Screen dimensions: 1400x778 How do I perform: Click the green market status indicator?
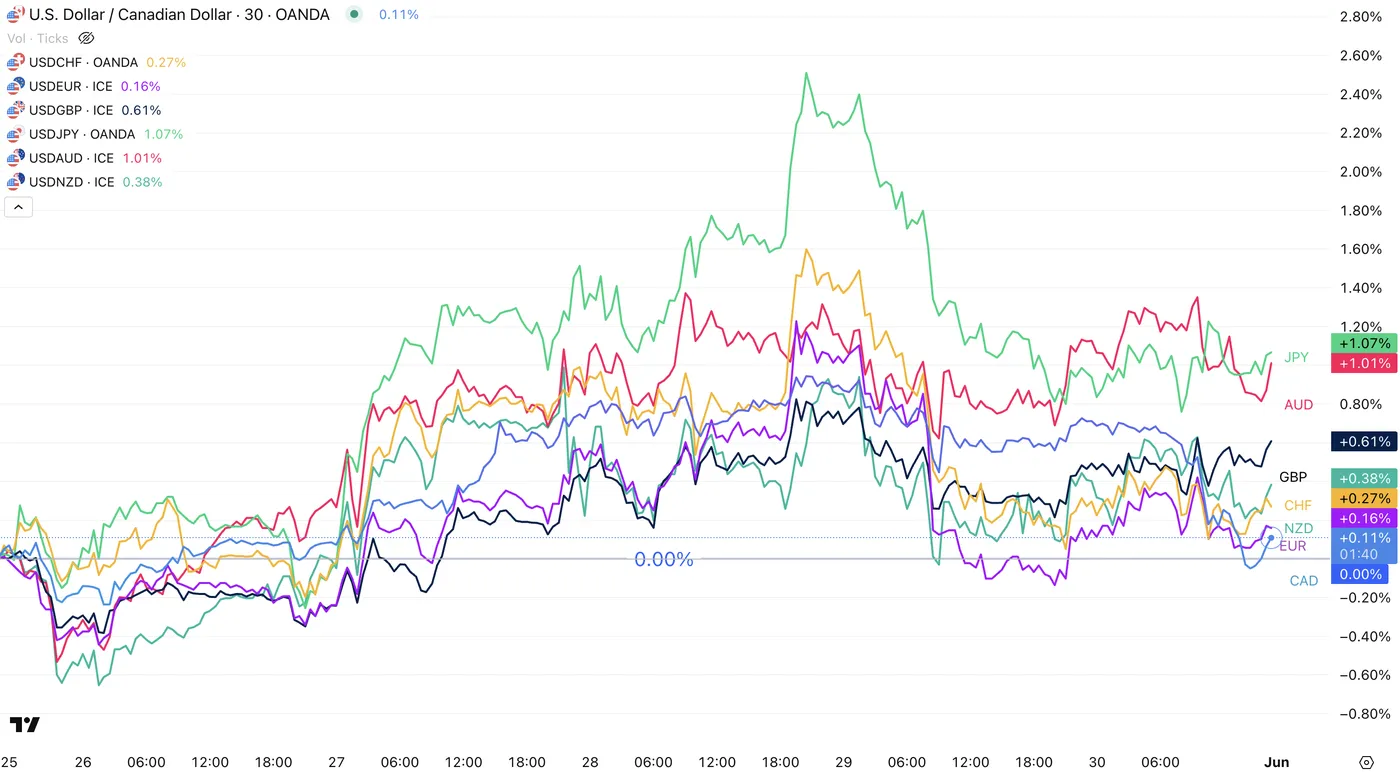(x=354, y=15)
